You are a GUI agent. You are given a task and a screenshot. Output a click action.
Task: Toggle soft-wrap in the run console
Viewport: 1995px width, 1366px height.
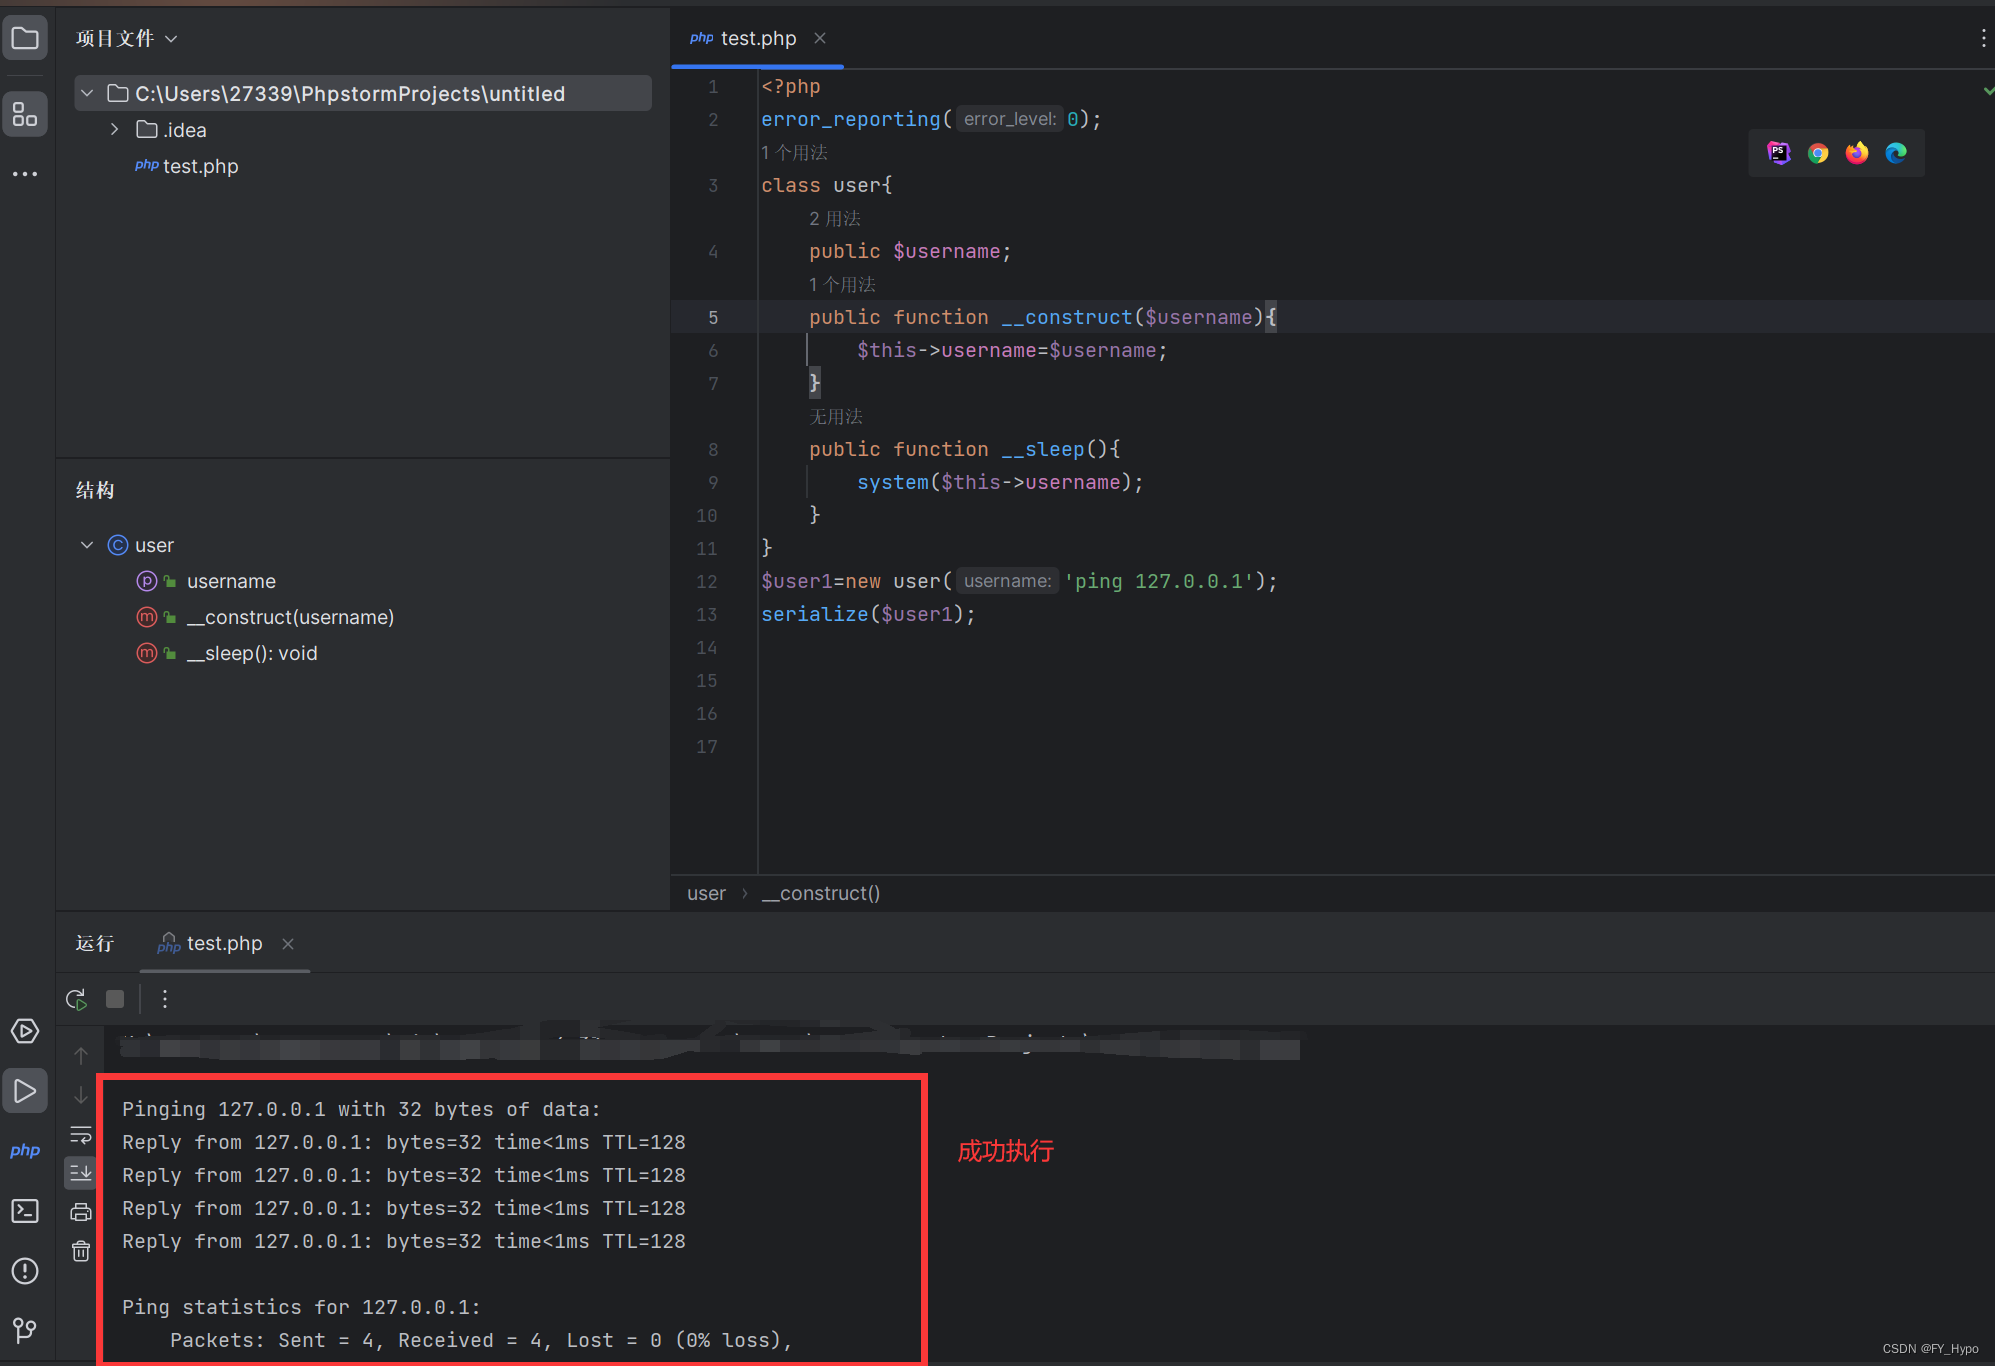[81, 1135]
